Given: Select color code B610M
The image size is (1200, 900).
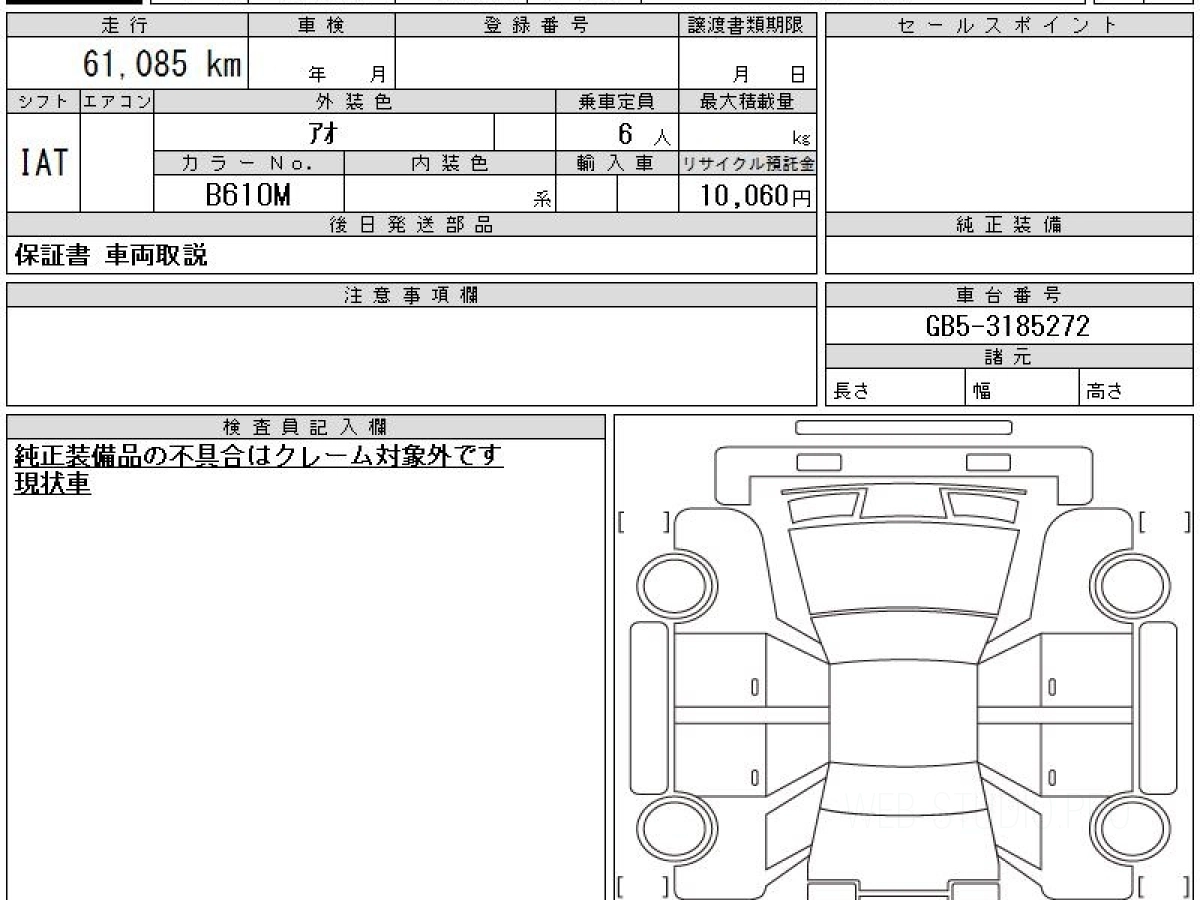Looking at the screenshot, I should pyautogui.click(x=248, y=194).
